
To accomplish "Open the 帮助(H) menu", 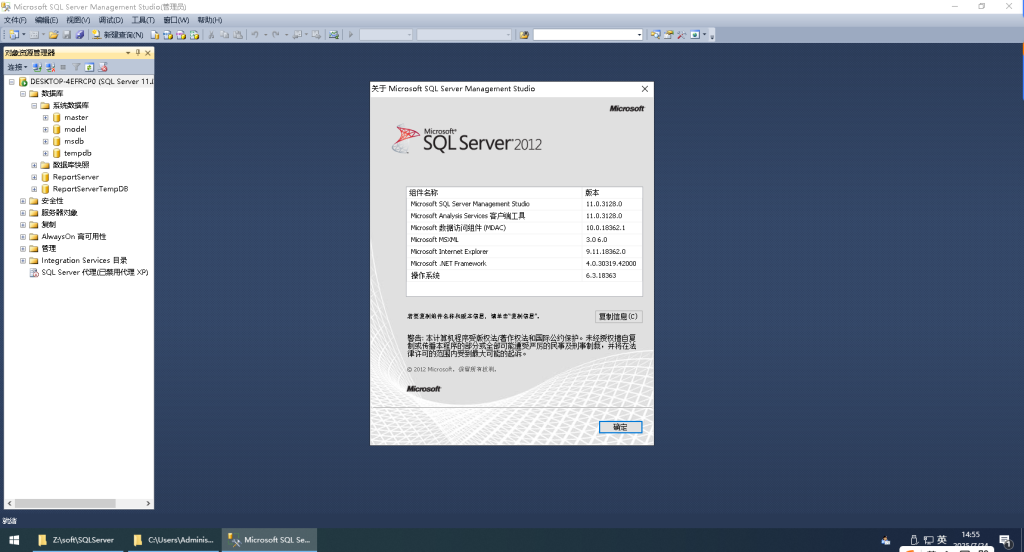I will [210, 20].
